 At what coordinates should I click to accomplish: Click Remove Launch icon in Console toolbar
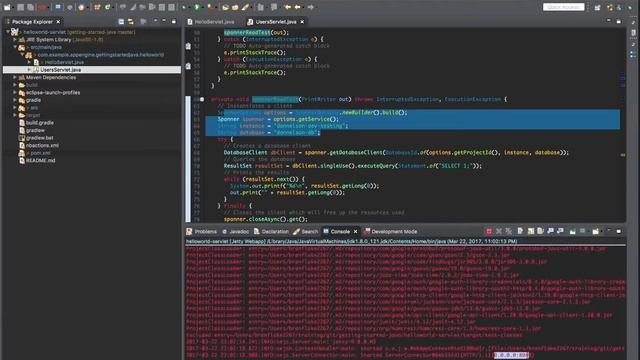pyautogui.click(x=499, y=231)
